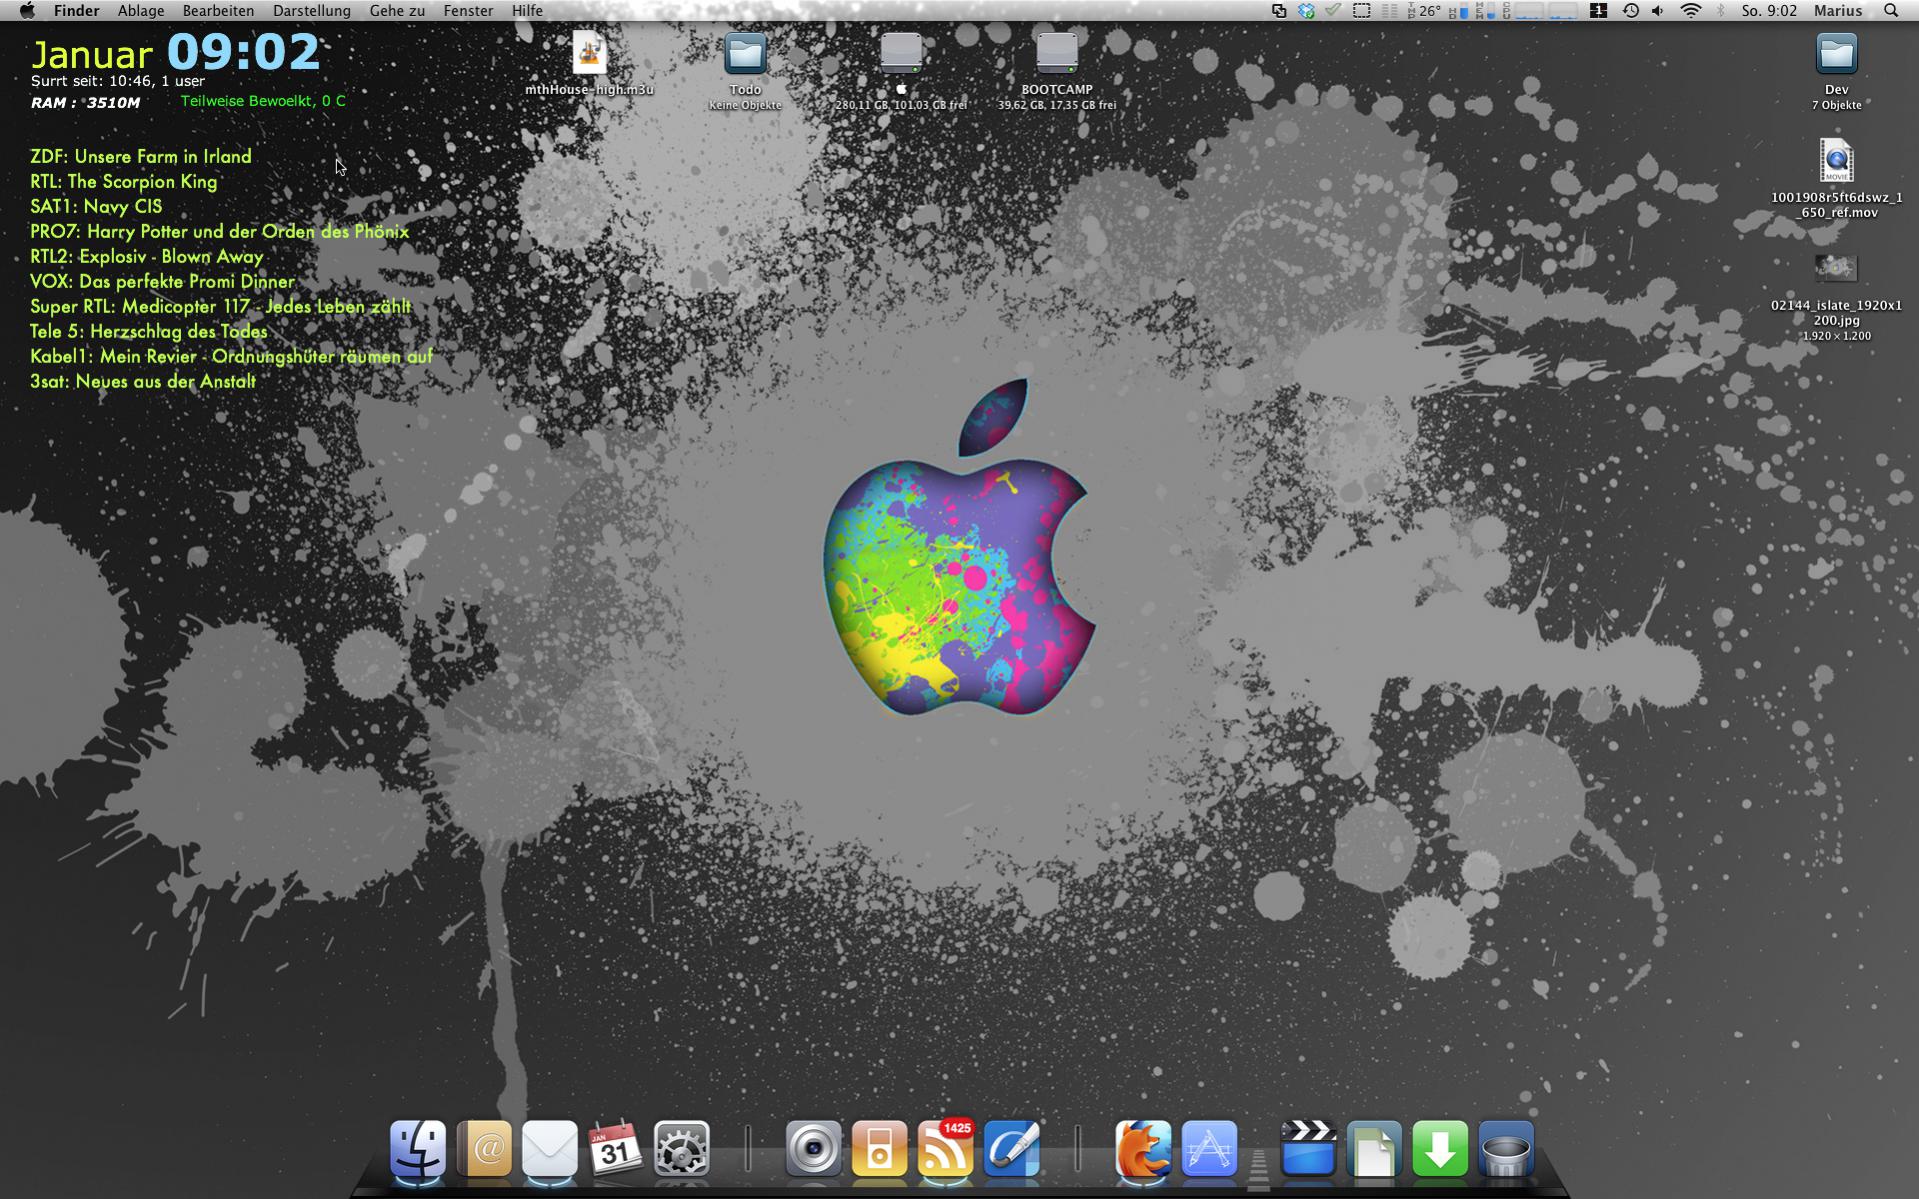The height and width of the screenshot is (1199, 1919).
Task: Select the 1001908r5ft6dswz_1_650_ref.mov file
Action: point(1837,160)
